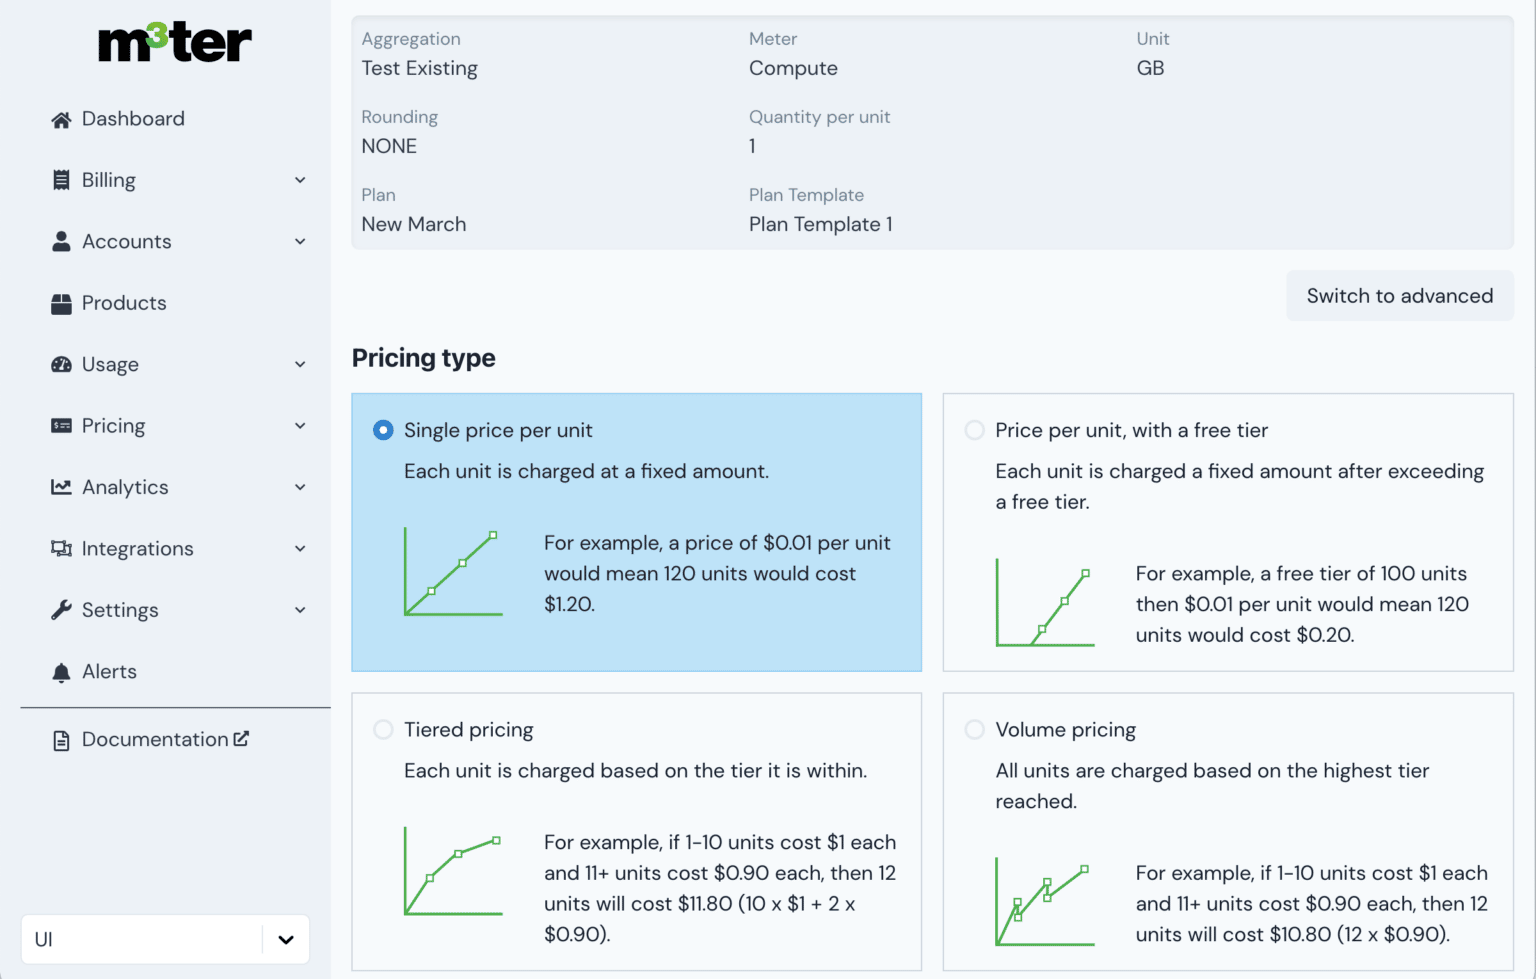This screenshot has height=979, width=1536.
Task: Click the Dashboard home icon
Action: coord(62,118)
